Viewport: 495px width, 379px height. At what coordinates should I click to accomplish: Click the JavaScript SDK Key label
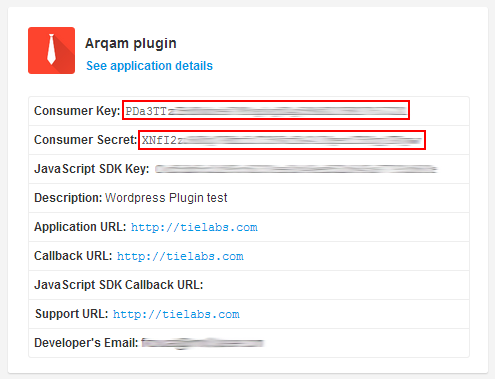[92, 169]
